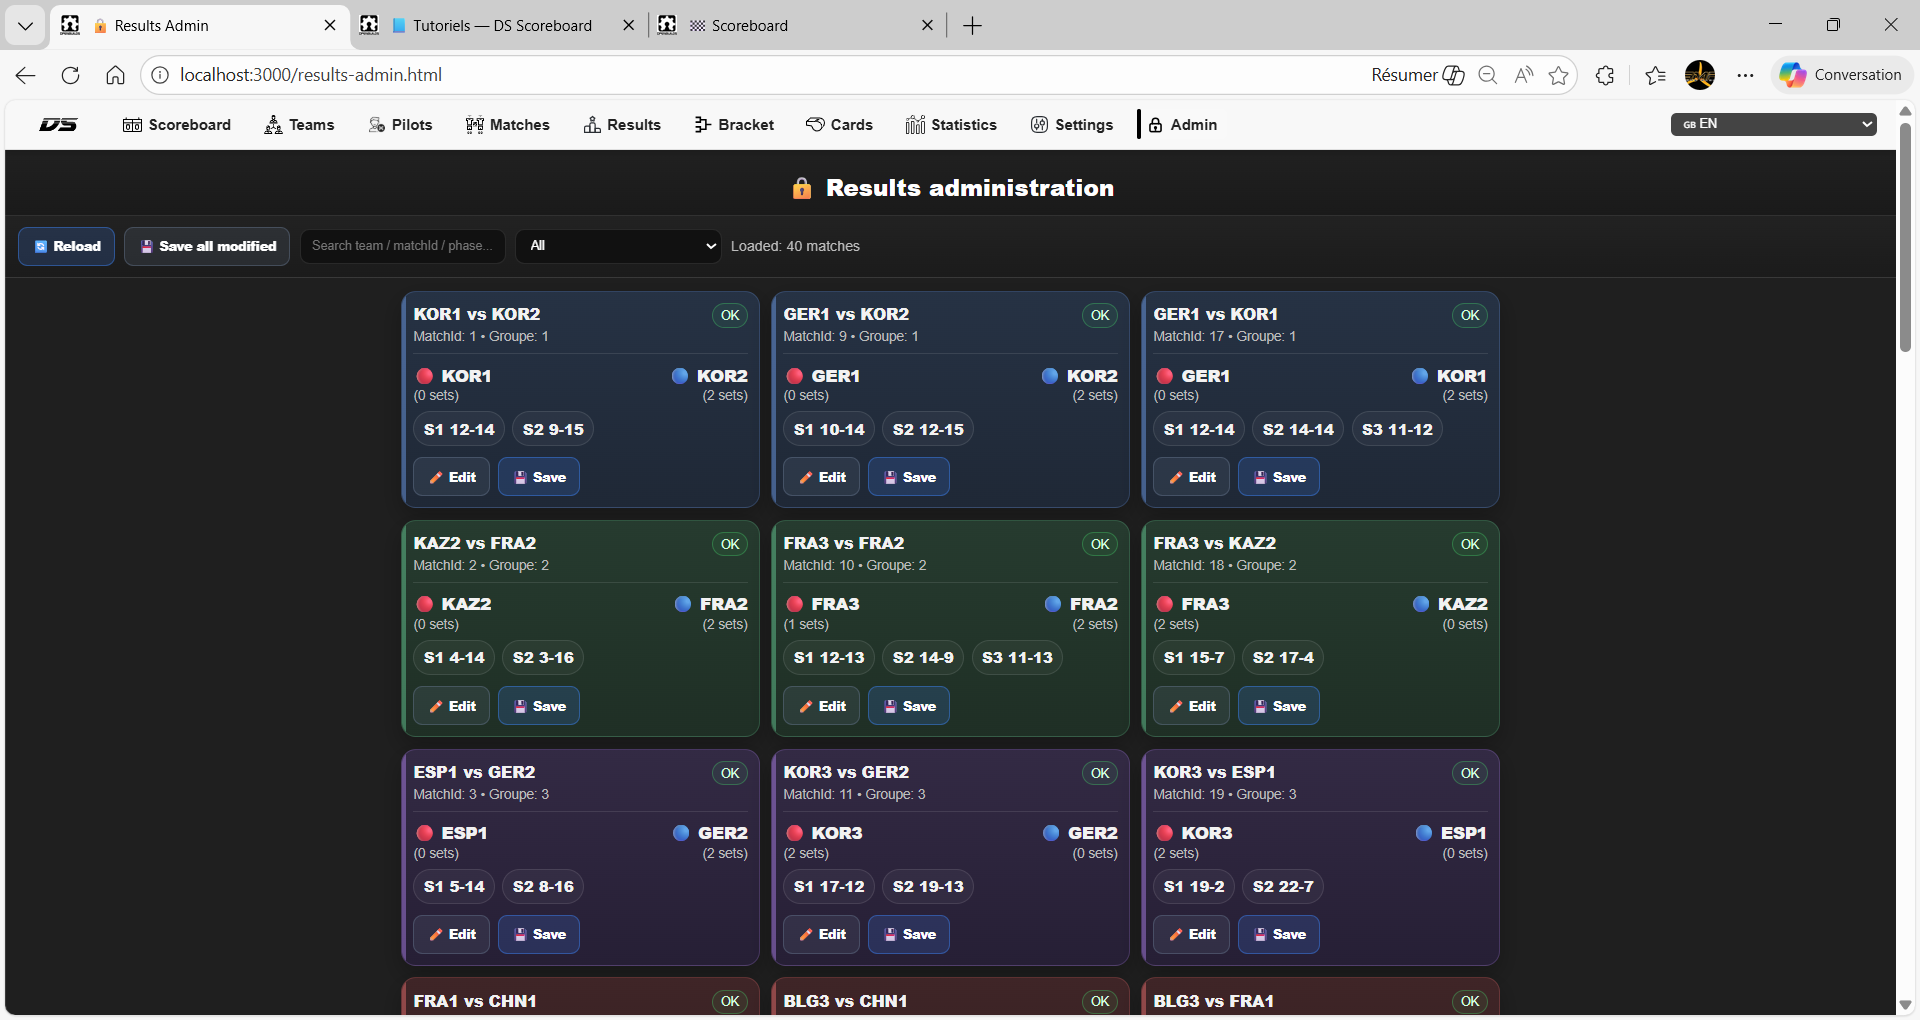Click the browser zoom magnifier icon

1488,75
